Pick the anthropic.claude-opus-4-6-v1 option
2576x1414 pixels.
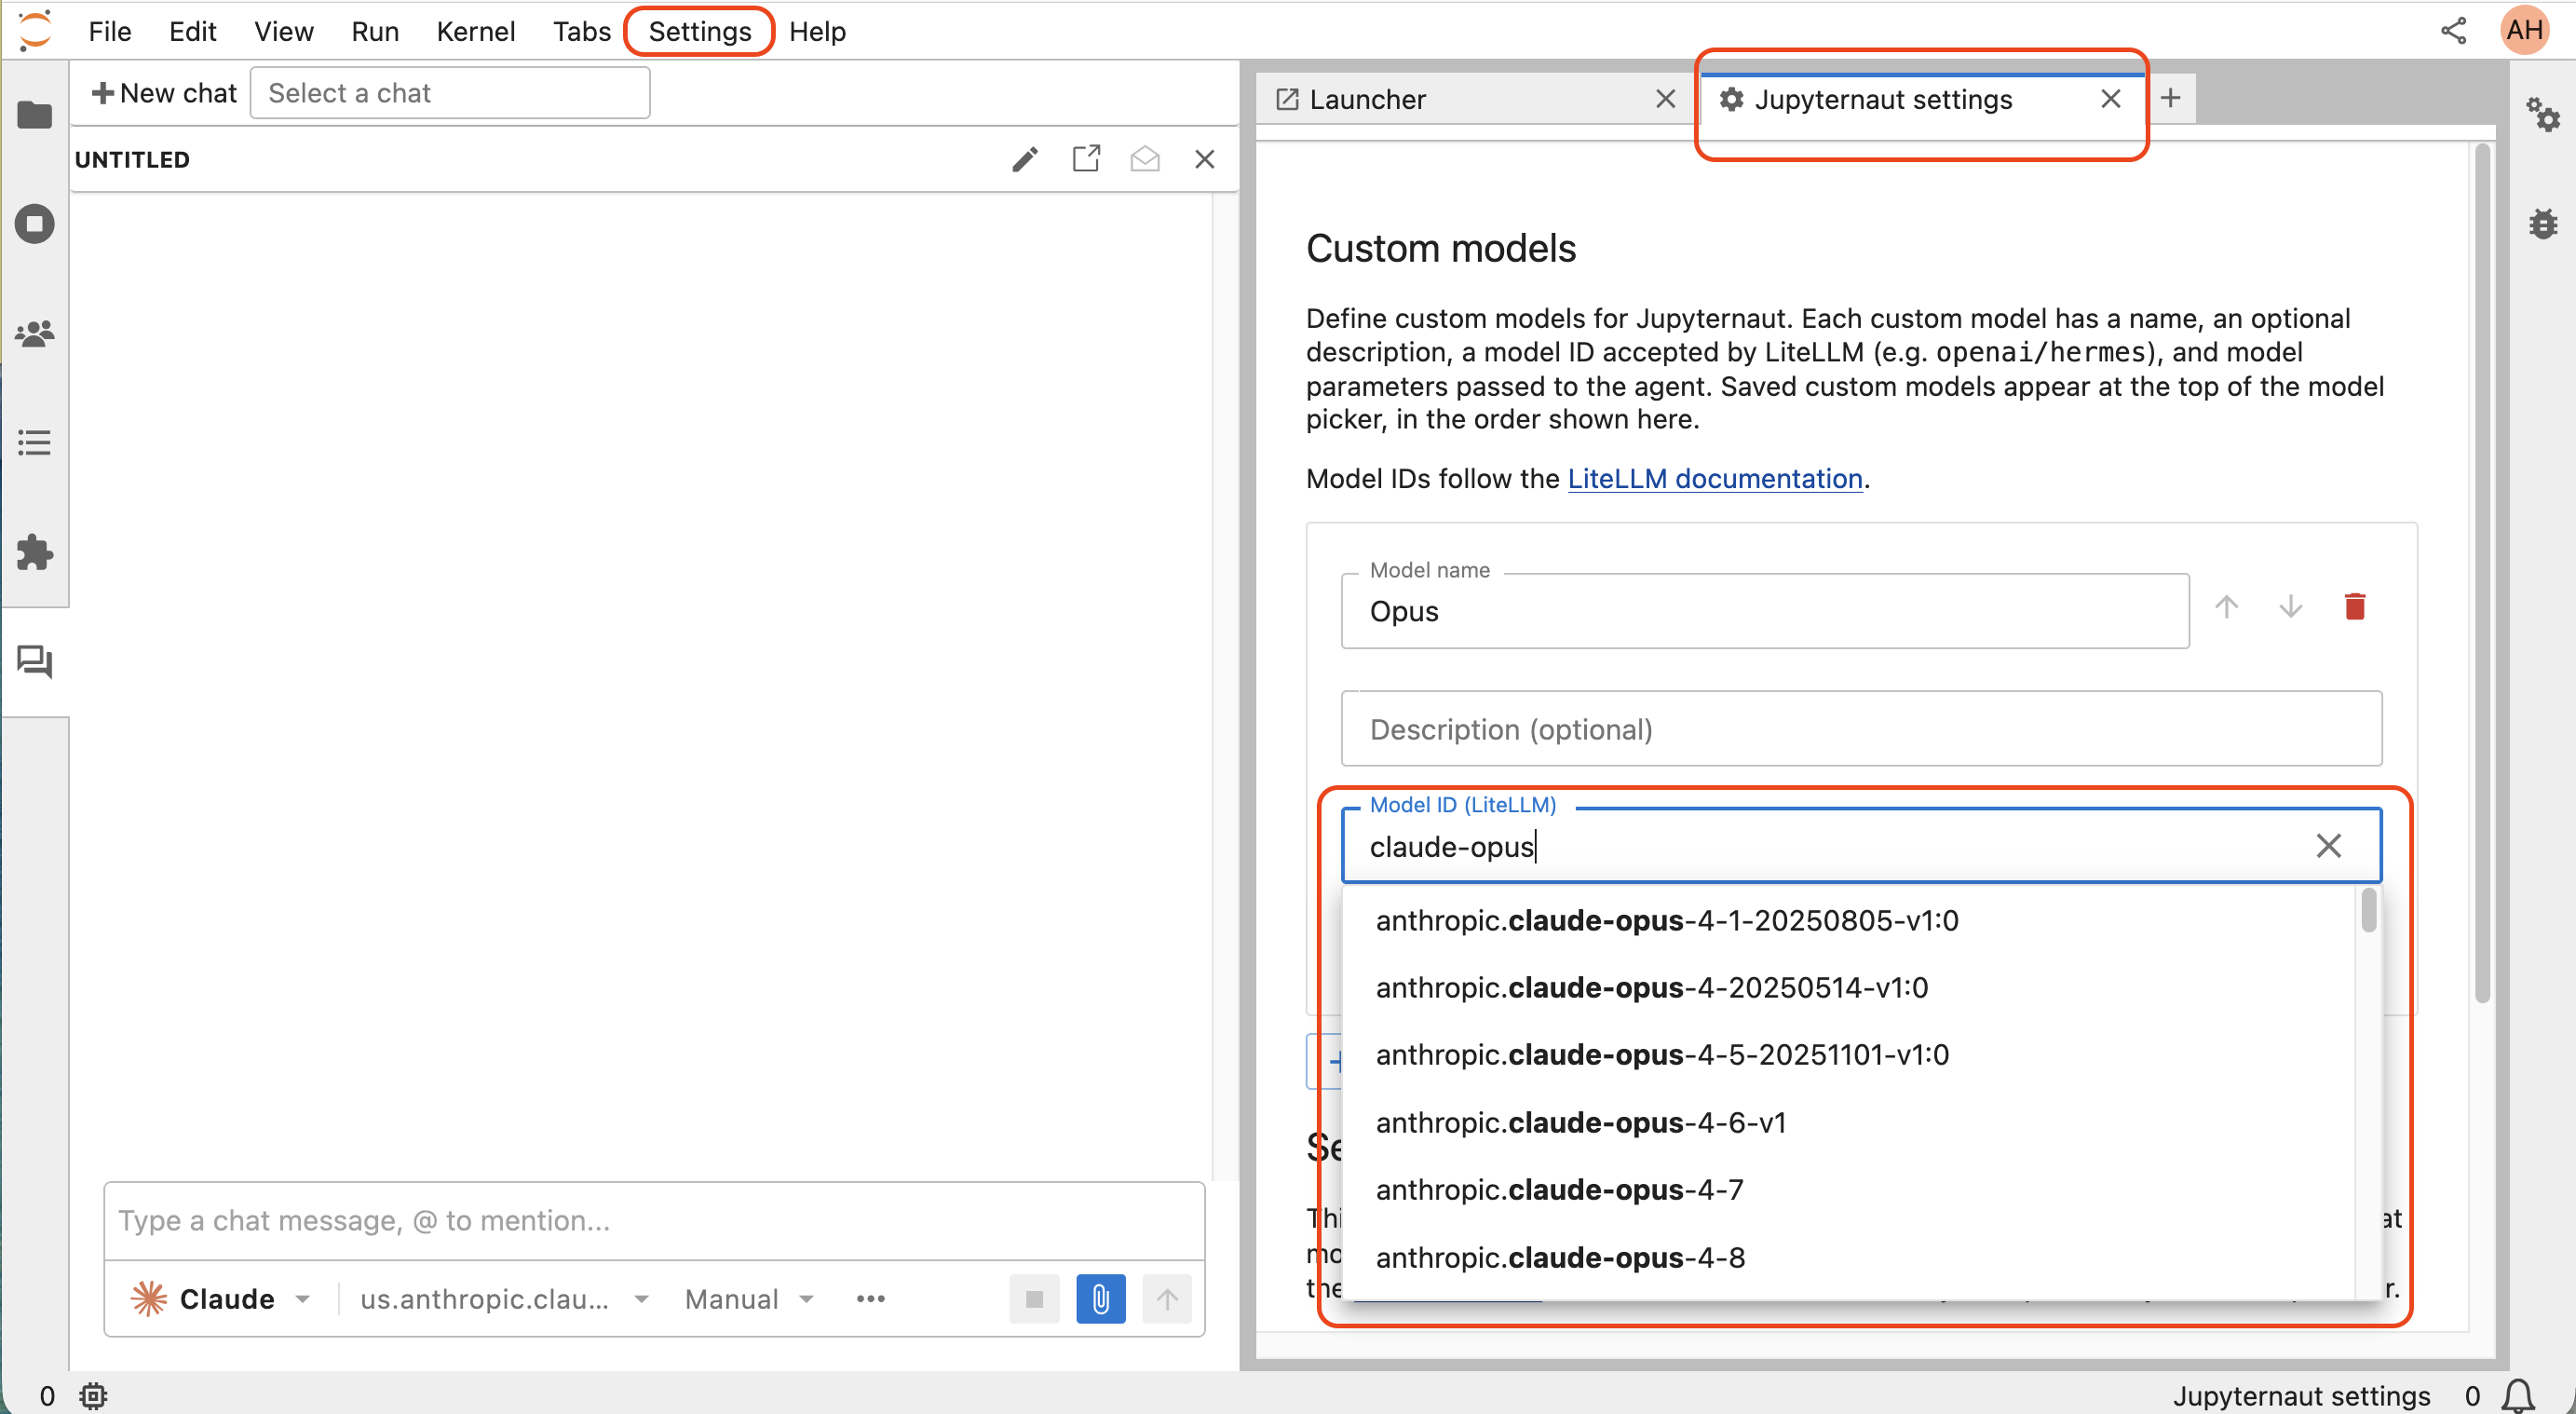[1849, 1123]
